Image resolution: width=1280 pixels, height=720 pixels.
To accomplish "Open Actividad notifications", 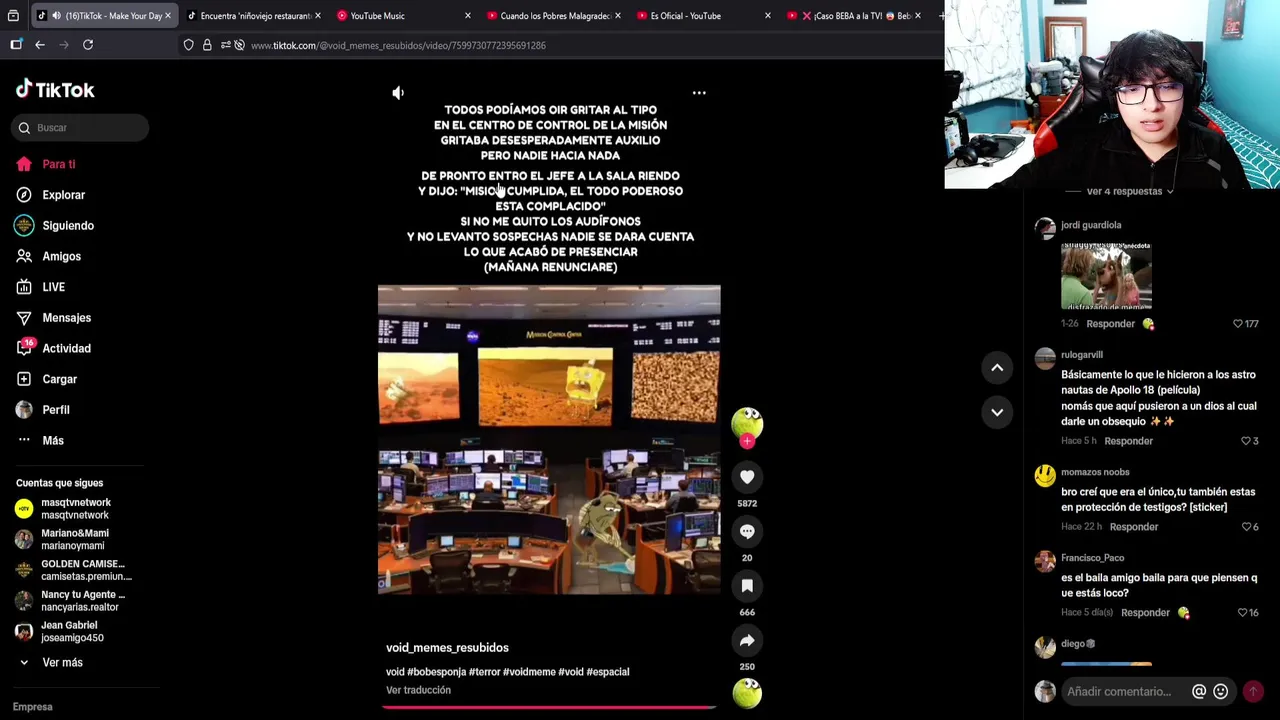I will tap(66, 349).
